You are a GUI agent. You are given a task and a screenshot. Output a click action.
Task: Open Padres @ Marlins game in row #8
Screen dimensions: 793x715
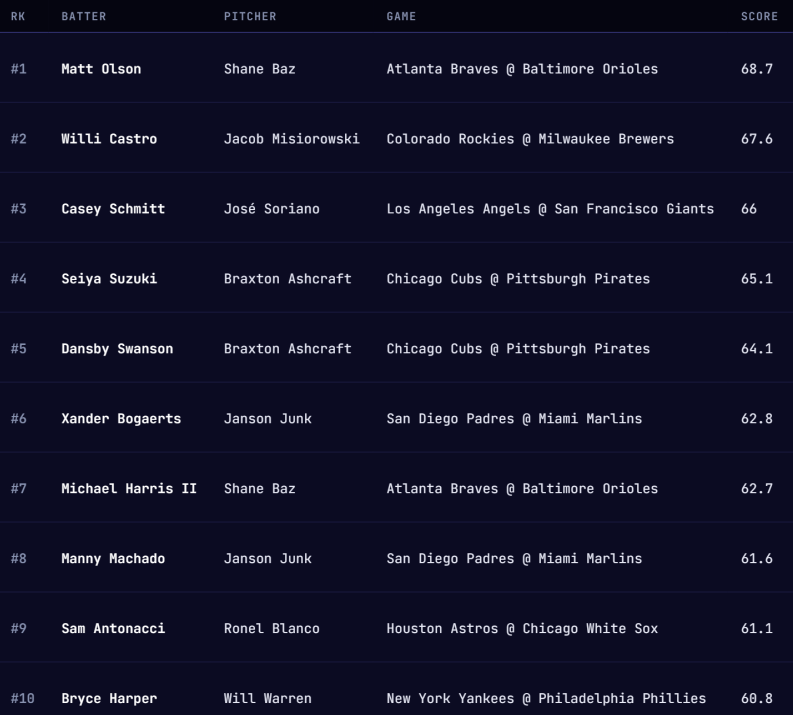point(514,558)
